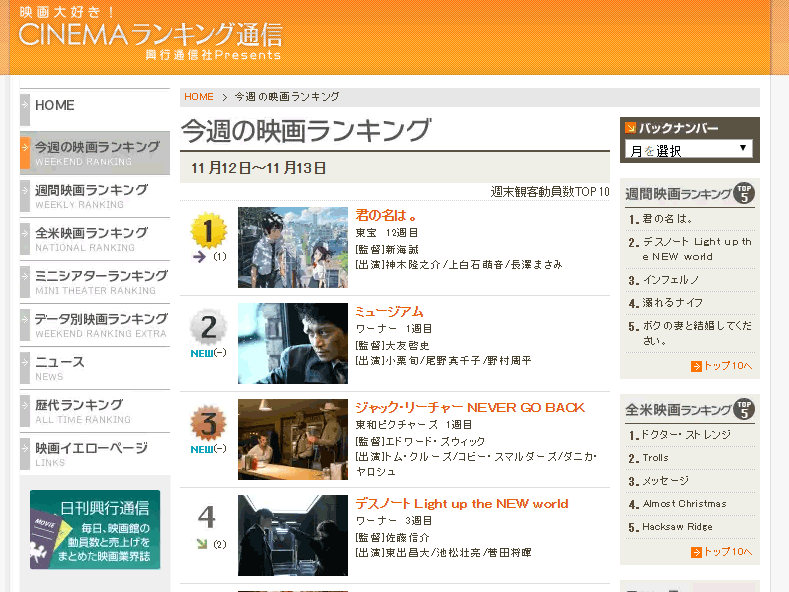Click the CINEMA ランキング通信 site logo
Image resolution: width=789 pixels, height=592 pixels.
pos(150,37)
